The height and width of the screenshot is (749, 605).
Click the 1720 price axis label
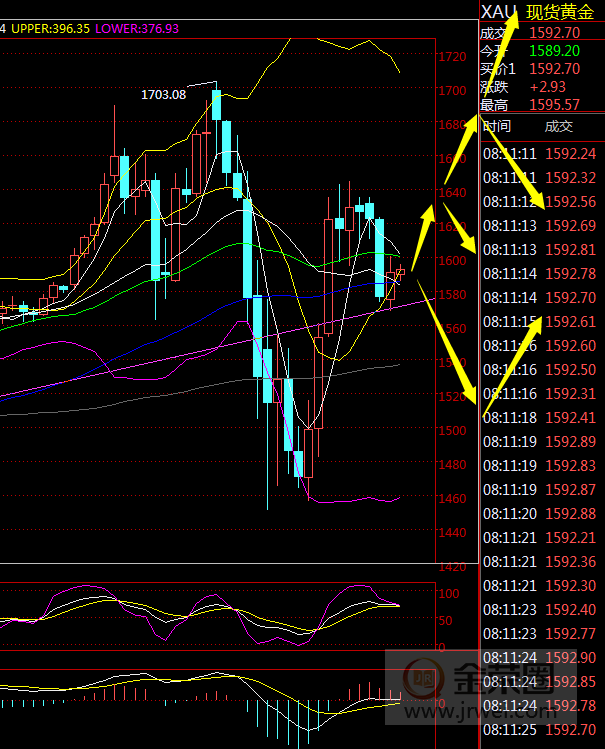click(x=452, y=56)
